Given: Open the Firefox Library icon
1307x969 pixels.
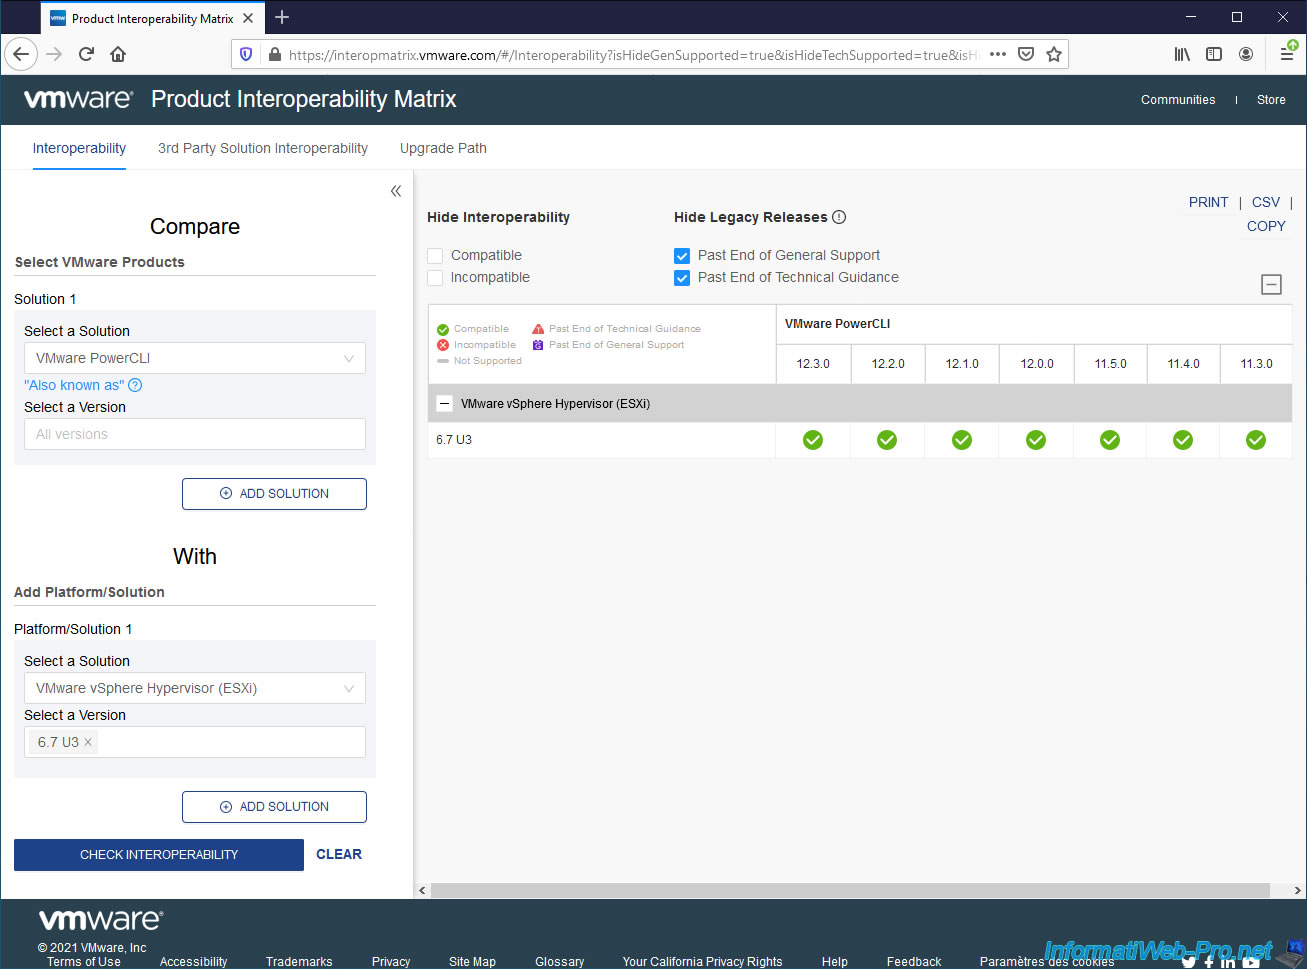Looking at the screenshot, I should pyautogui.click(x=1182, y=54).
